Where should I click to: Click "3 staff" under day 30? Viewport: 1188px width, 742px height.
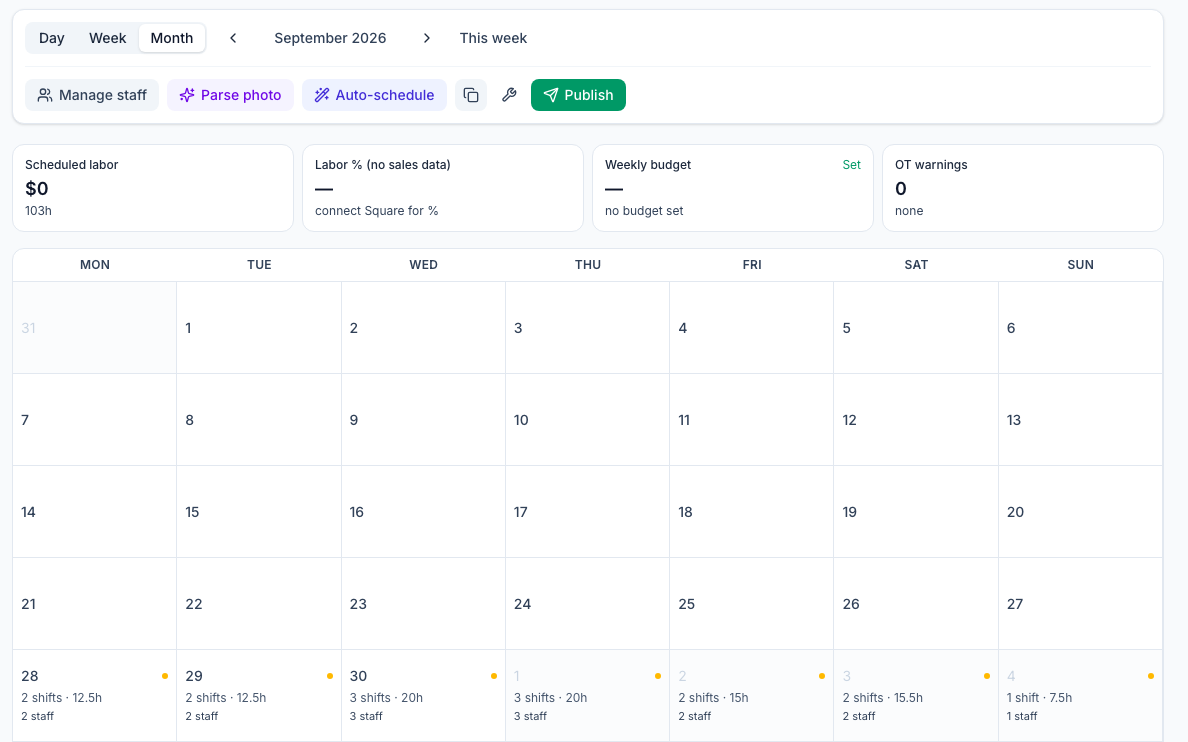click(366, 716)
